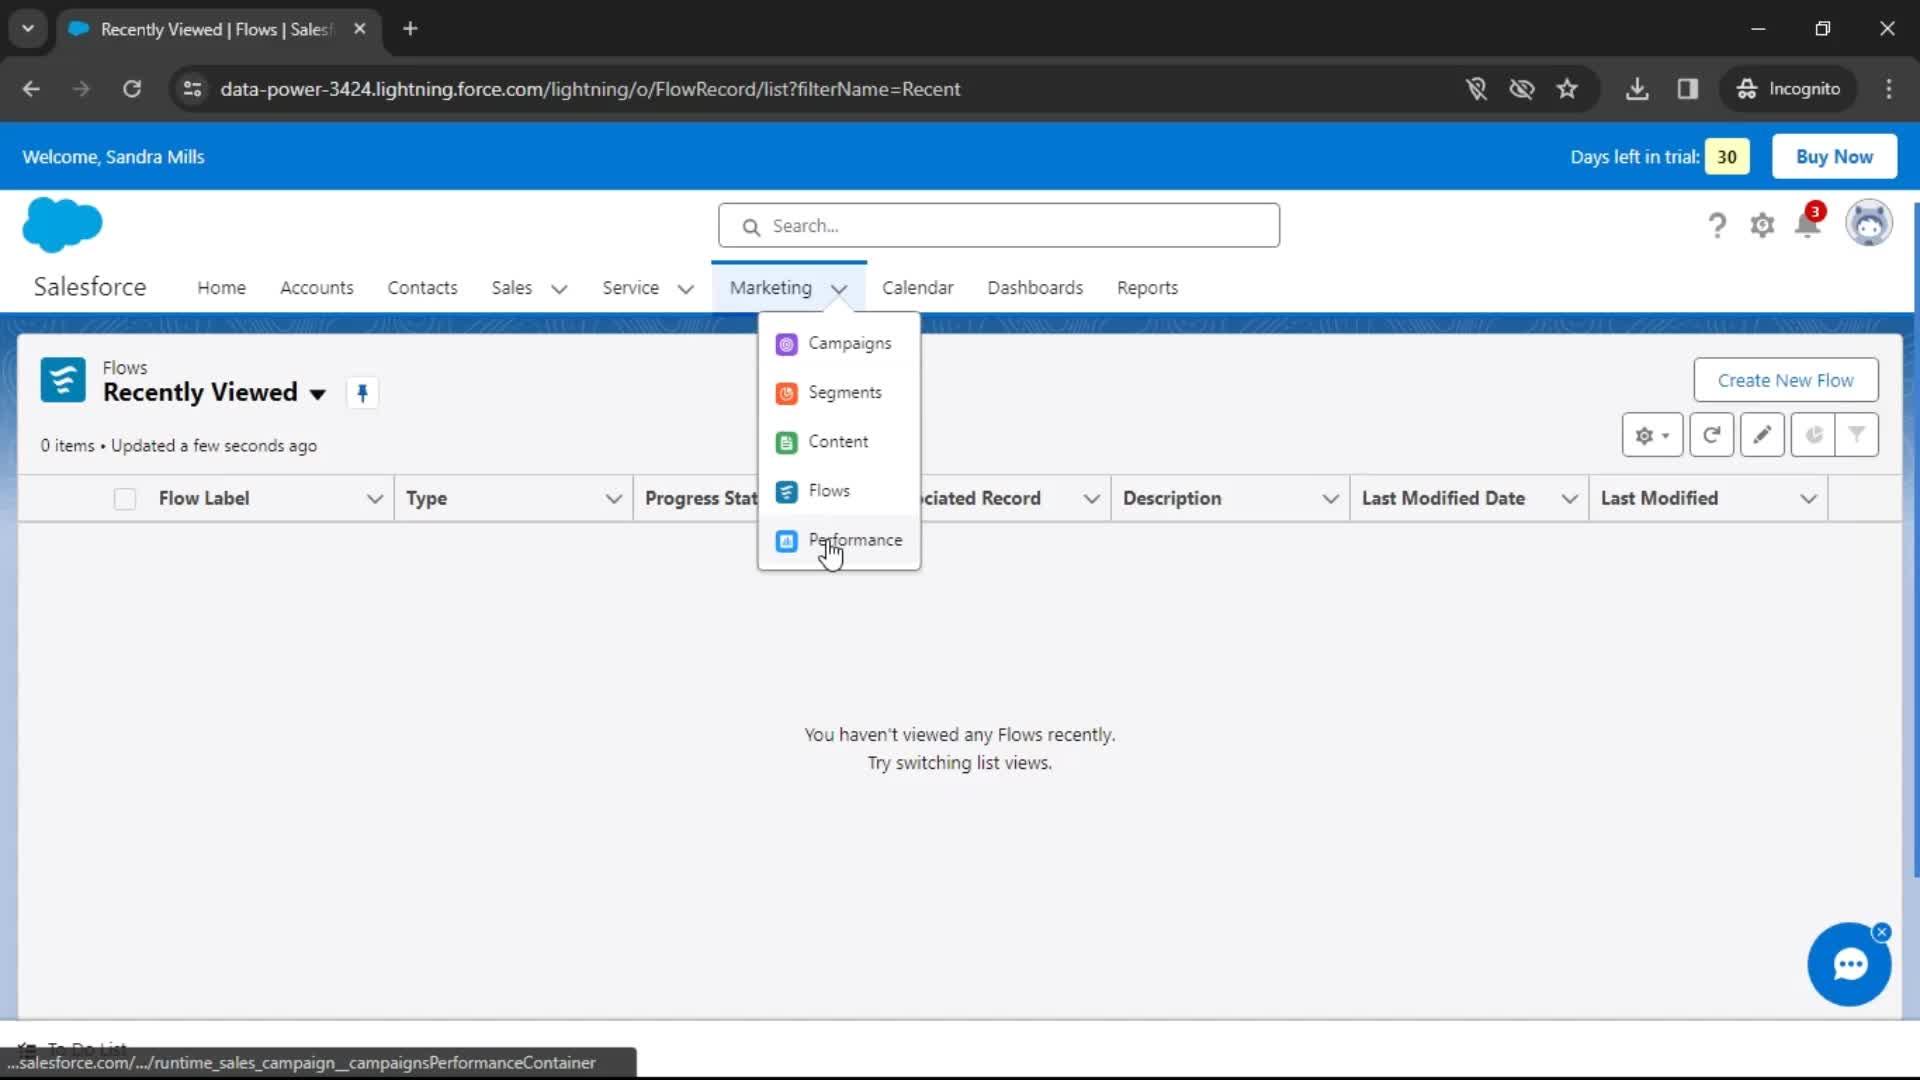
Task: Click the Flows icon in the dropdown
Action: 787,491
